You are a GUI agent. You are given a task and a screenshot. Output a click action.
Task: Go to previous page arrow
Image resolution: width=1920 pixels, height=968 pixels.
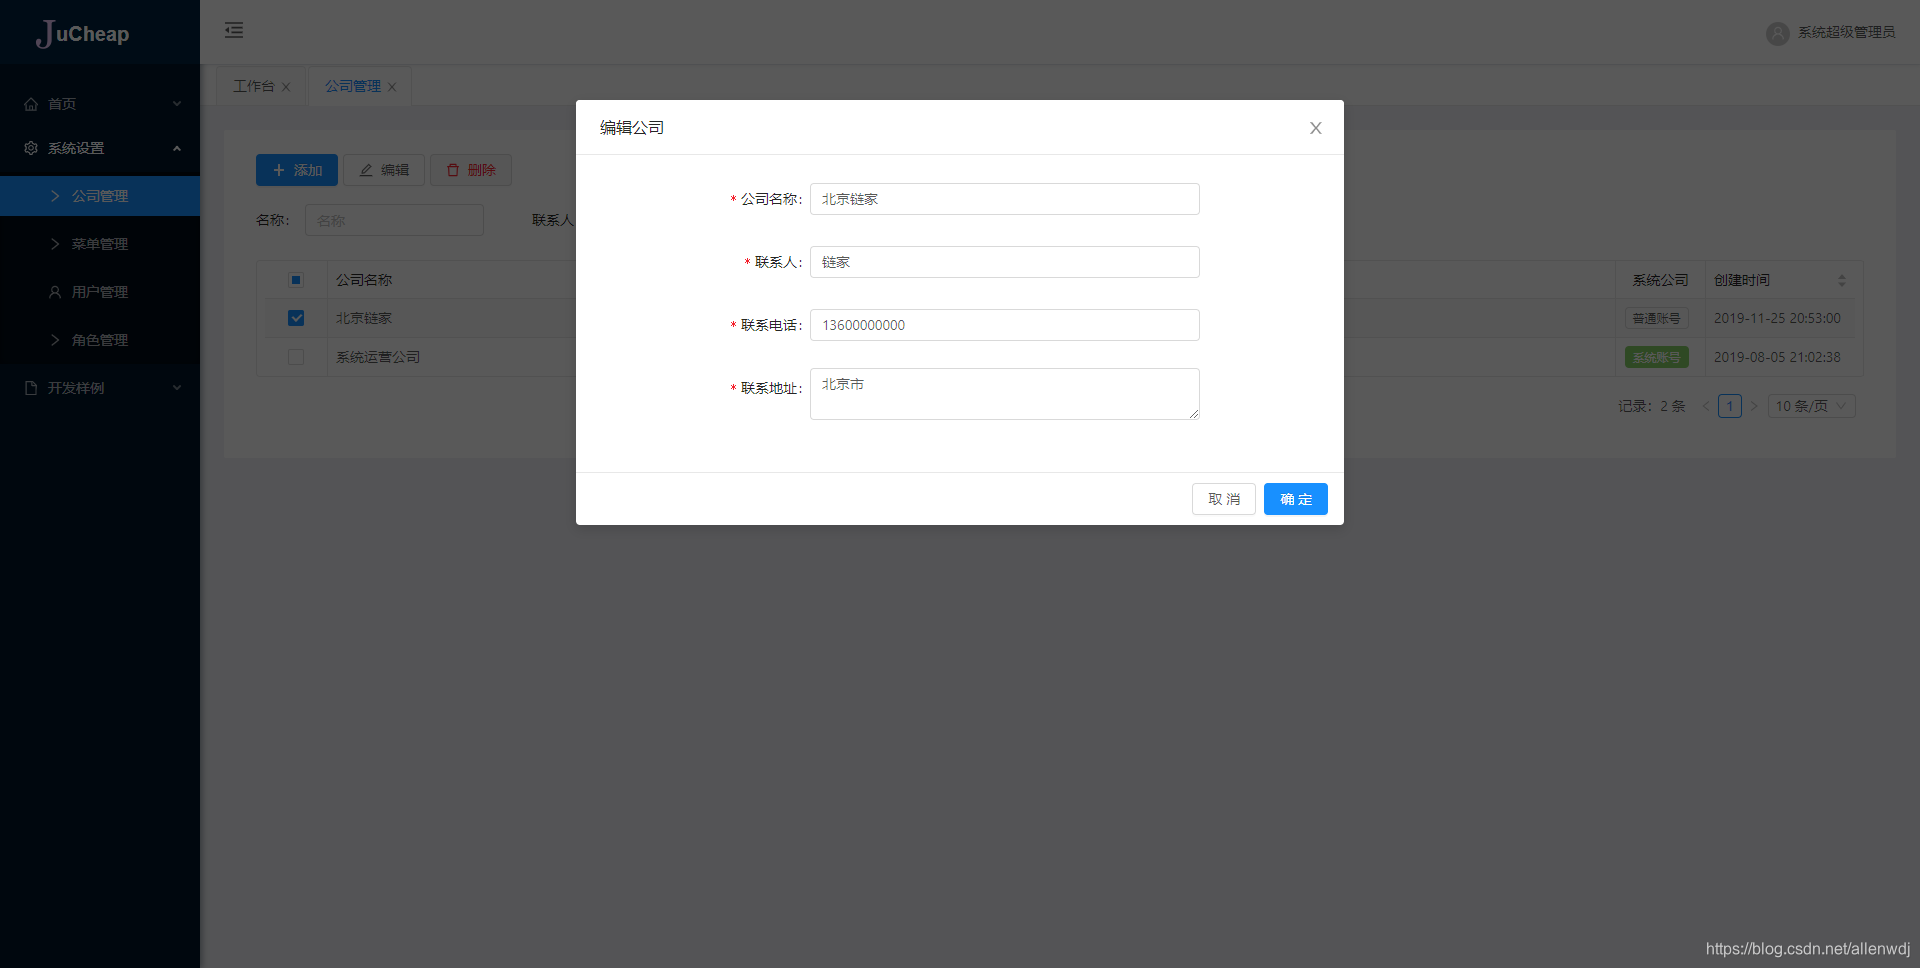point(1706,406)
